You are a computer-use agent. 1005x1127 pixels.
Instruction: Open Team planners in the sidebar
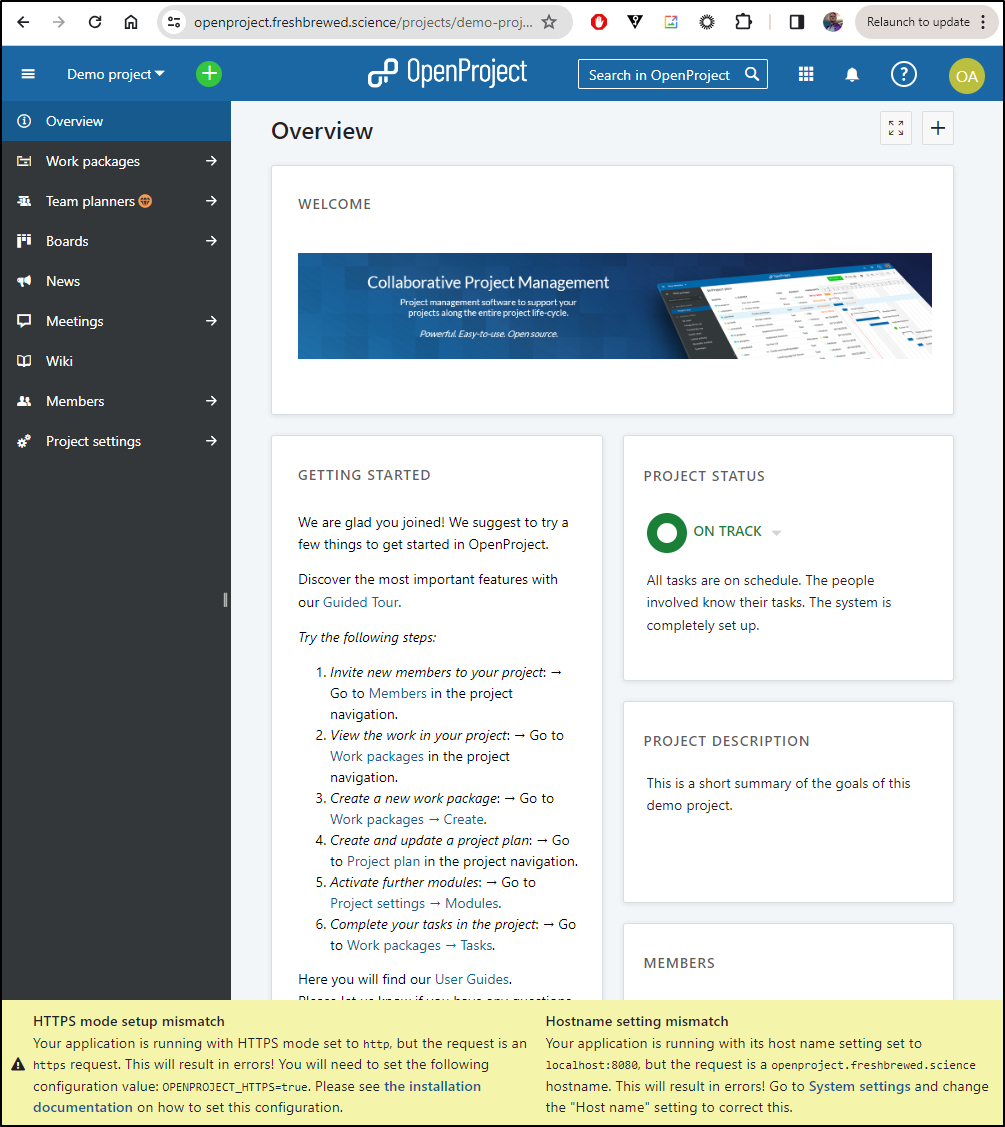(x=91, y=201)
